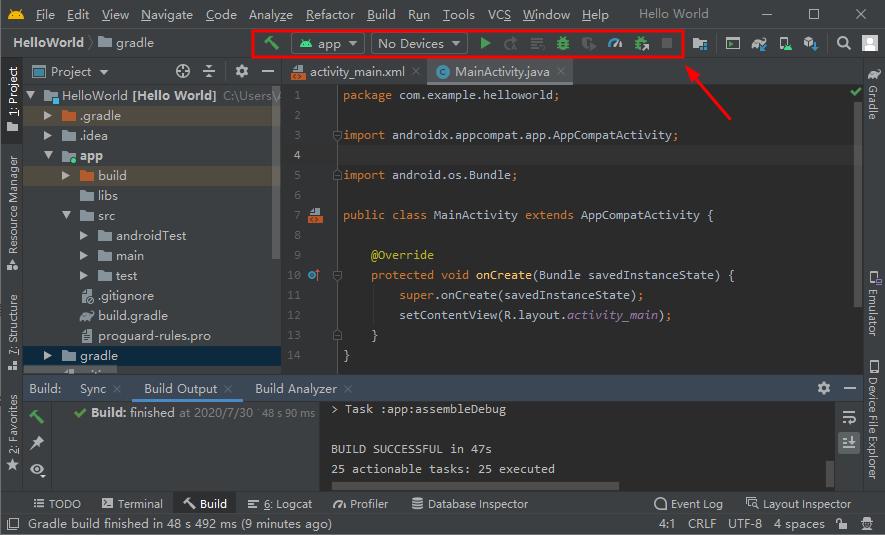Click the Search Everywhere magnifier icon
The width and height of the screenshot is (885, 535).
tap(844, 44)
